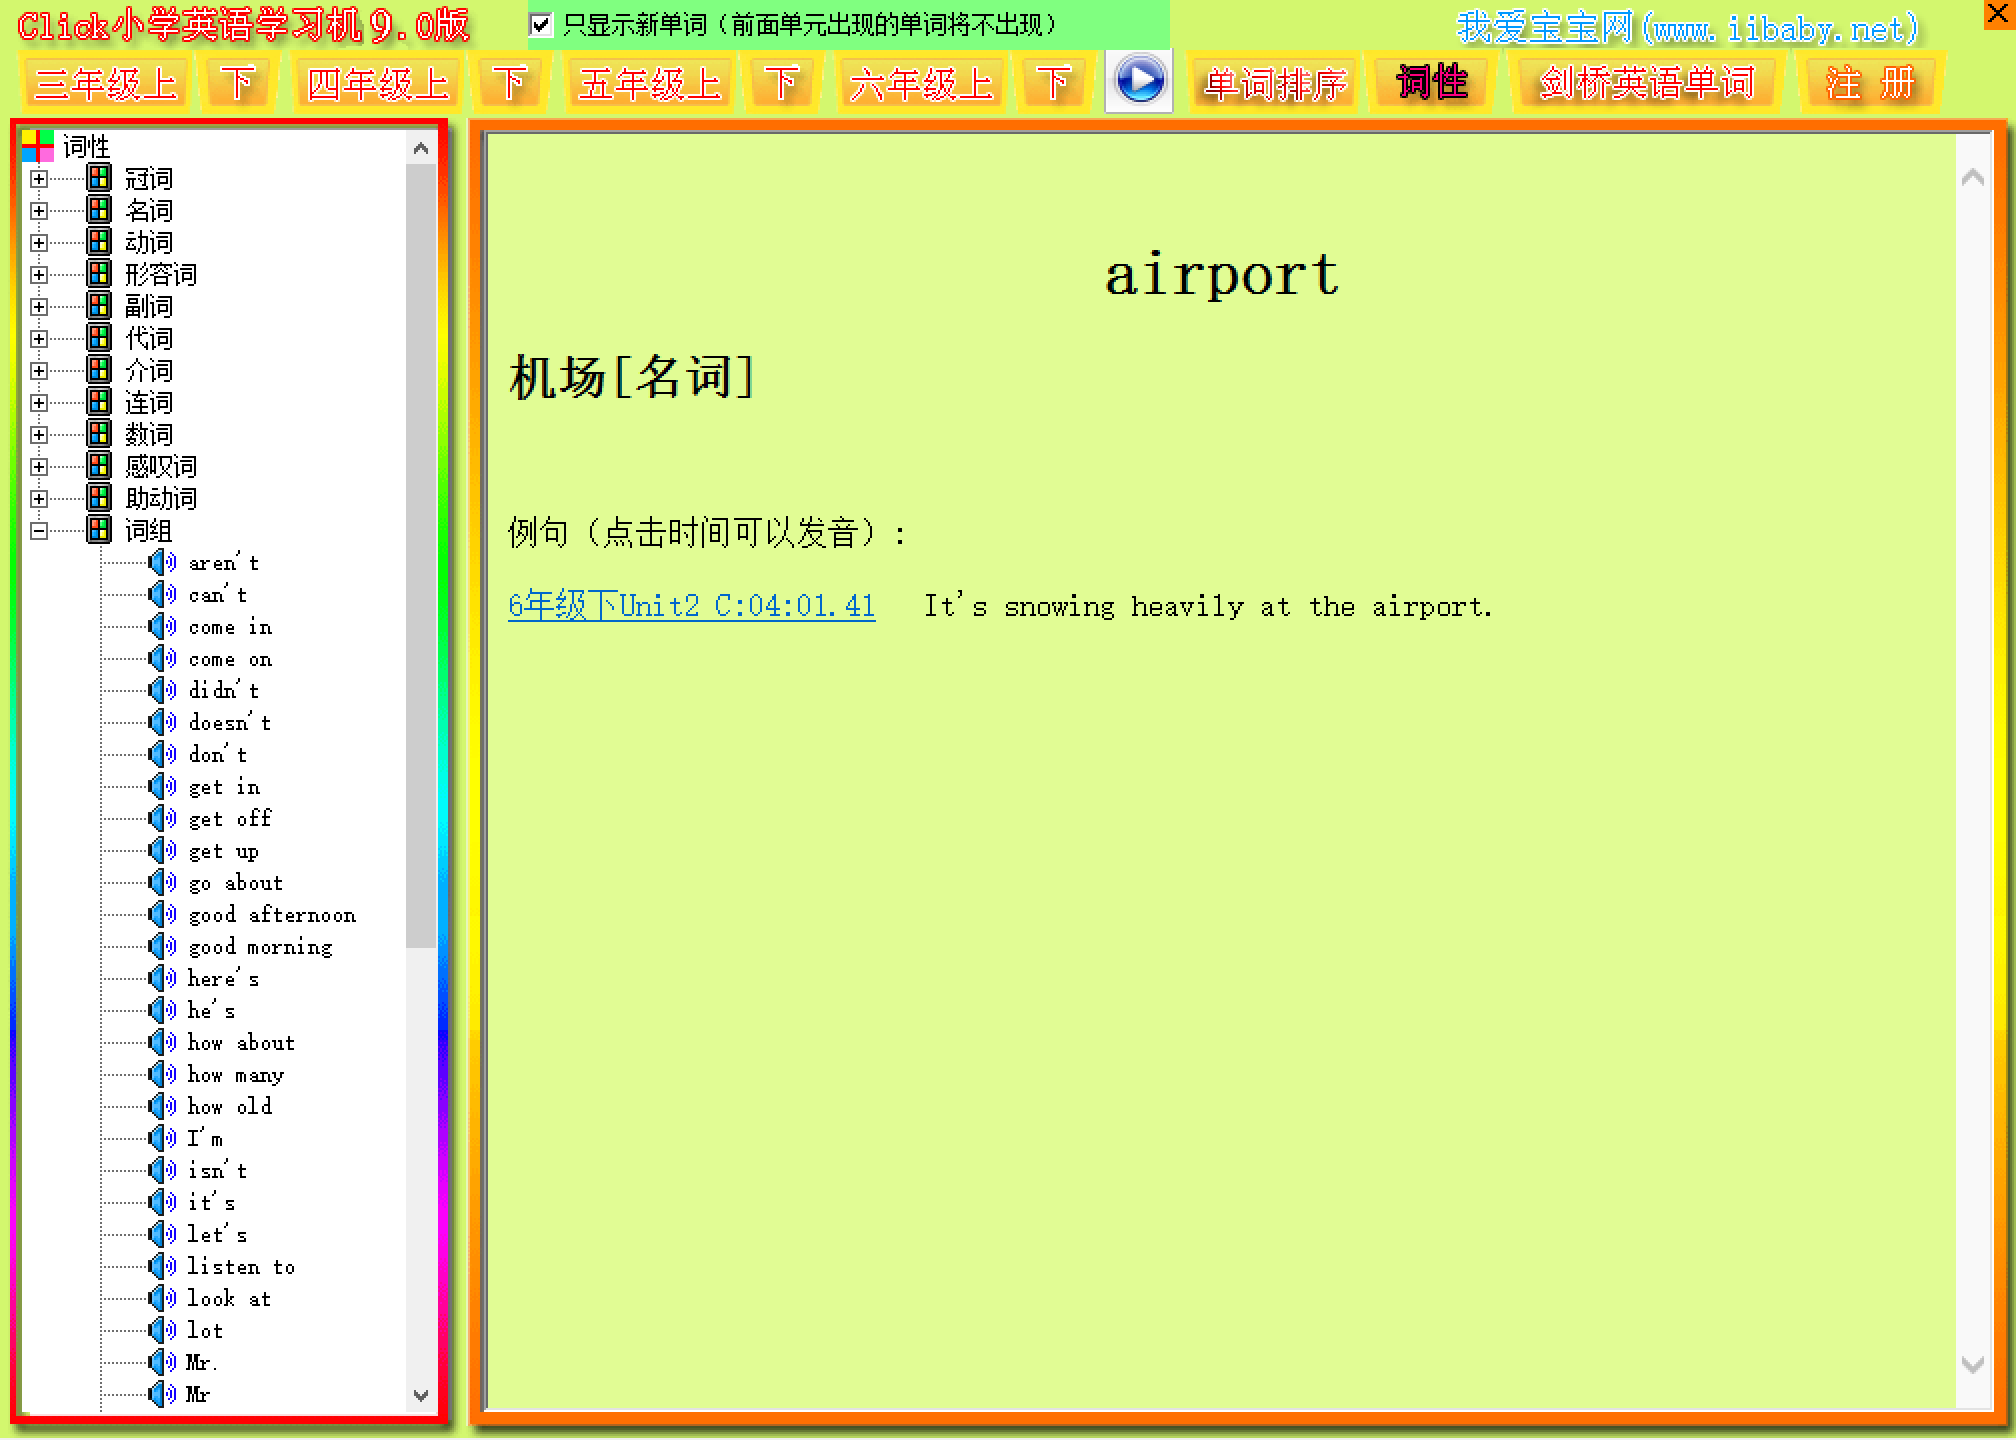Screen dimensions: 2016x1440
Task: Play the "listen to" speaker icon
Action: click(162, 1267)
